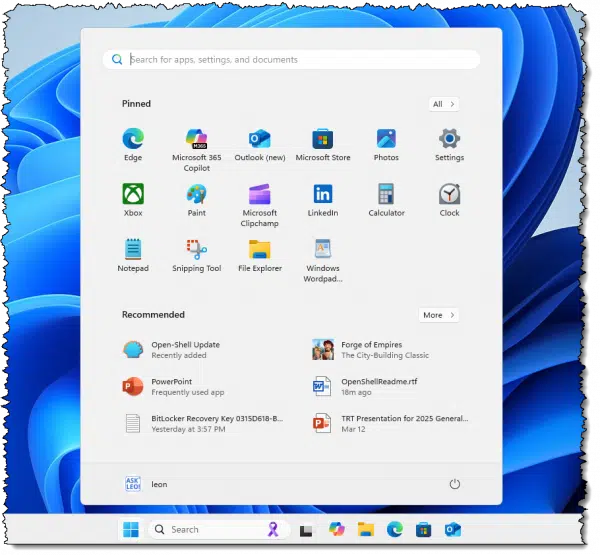Screen dimensions: 600x555
Task: Click the Power button in Start menu
Action: (x=455, y=484)
